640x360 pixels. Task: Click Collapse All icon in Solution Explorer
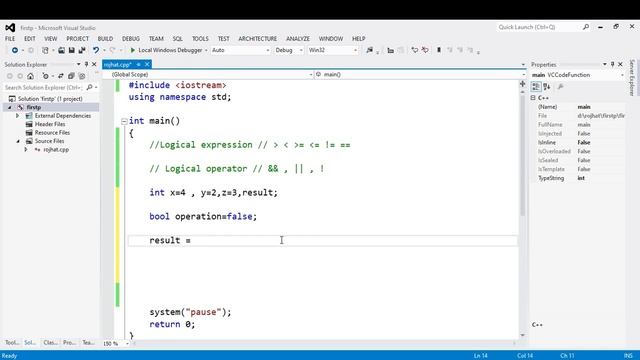pos(71,76)
